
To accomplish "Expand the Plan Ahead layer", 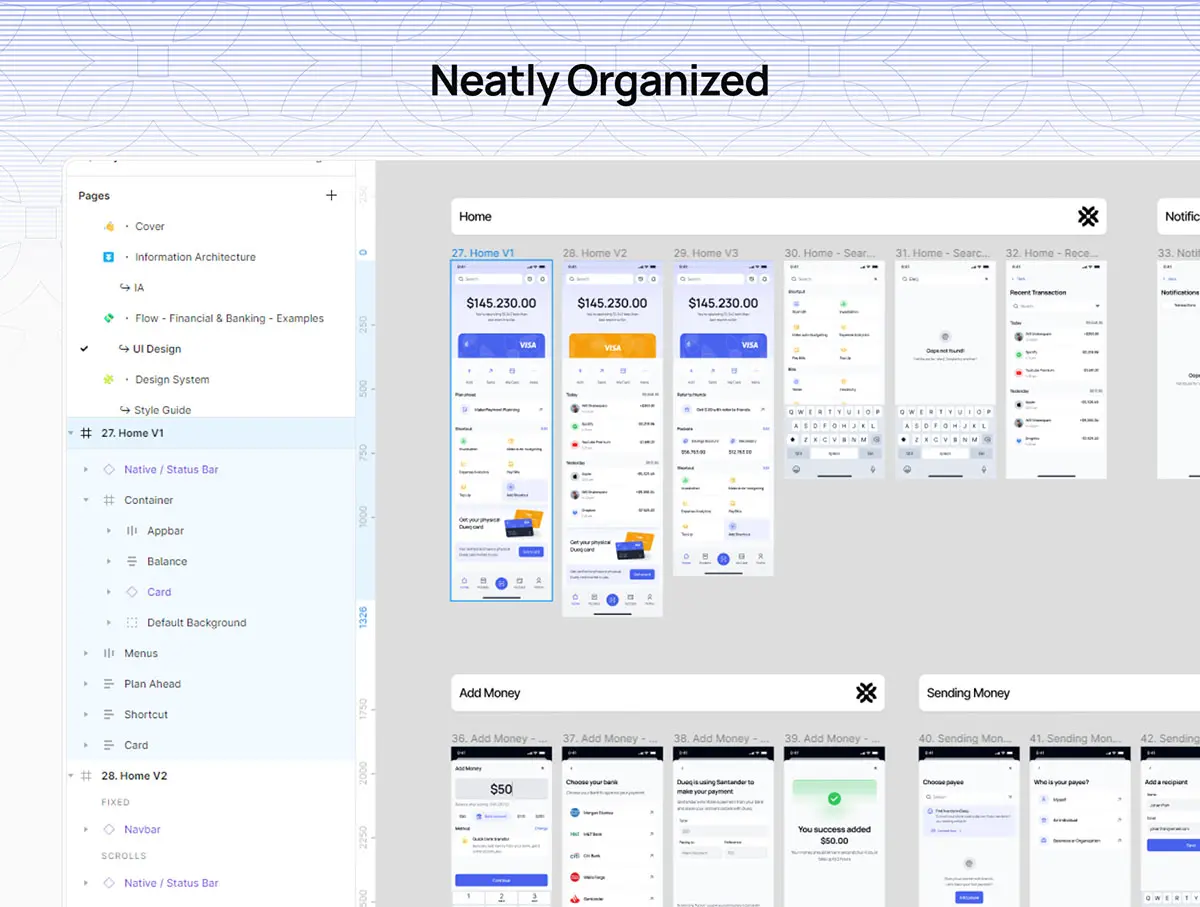I will pyautogui.click(x=86, y=684).
